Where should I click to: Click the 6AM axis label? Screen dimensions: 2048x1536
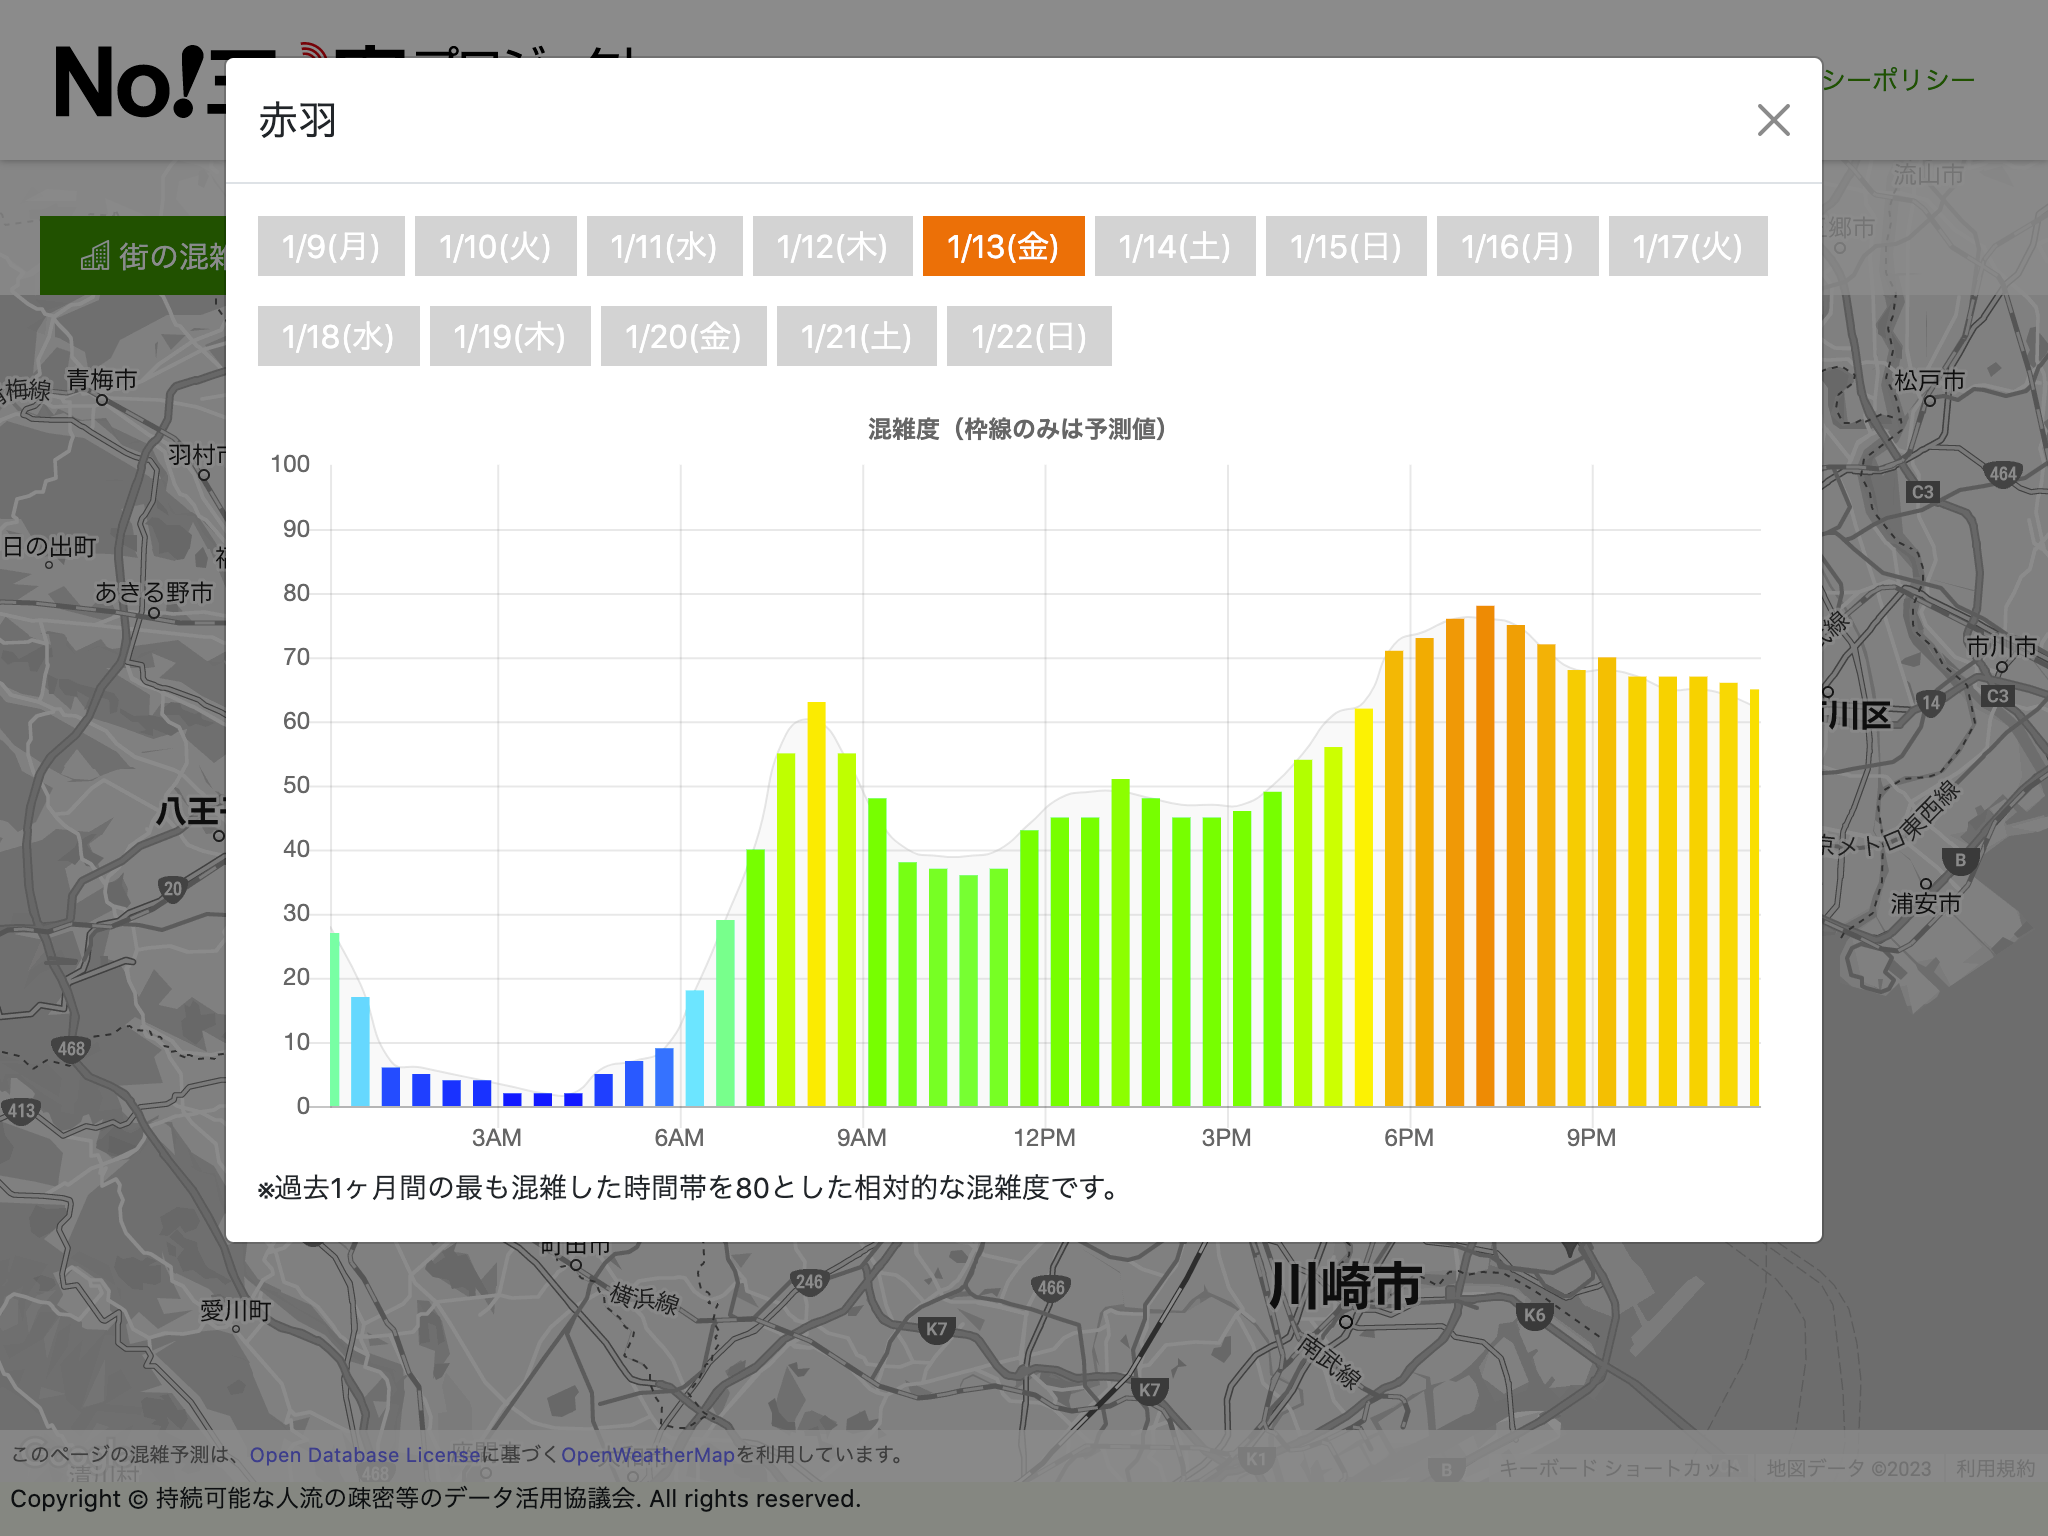point(679,1138)
